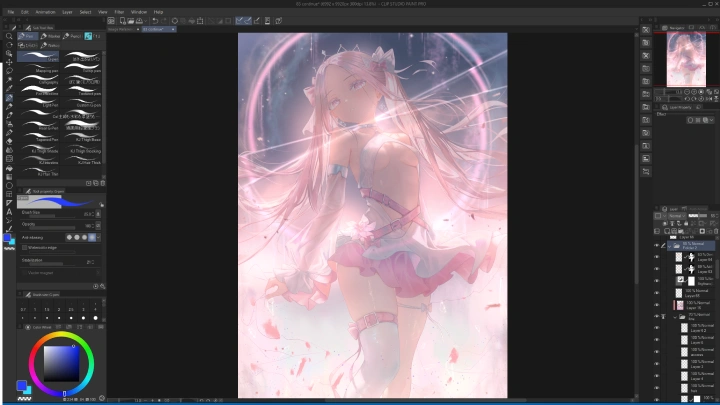The width and height of the screenshot is (720, 405).
Task: Click the Clear circle icon in command bar
Action: pyautogui.click(x=174, y=21)
